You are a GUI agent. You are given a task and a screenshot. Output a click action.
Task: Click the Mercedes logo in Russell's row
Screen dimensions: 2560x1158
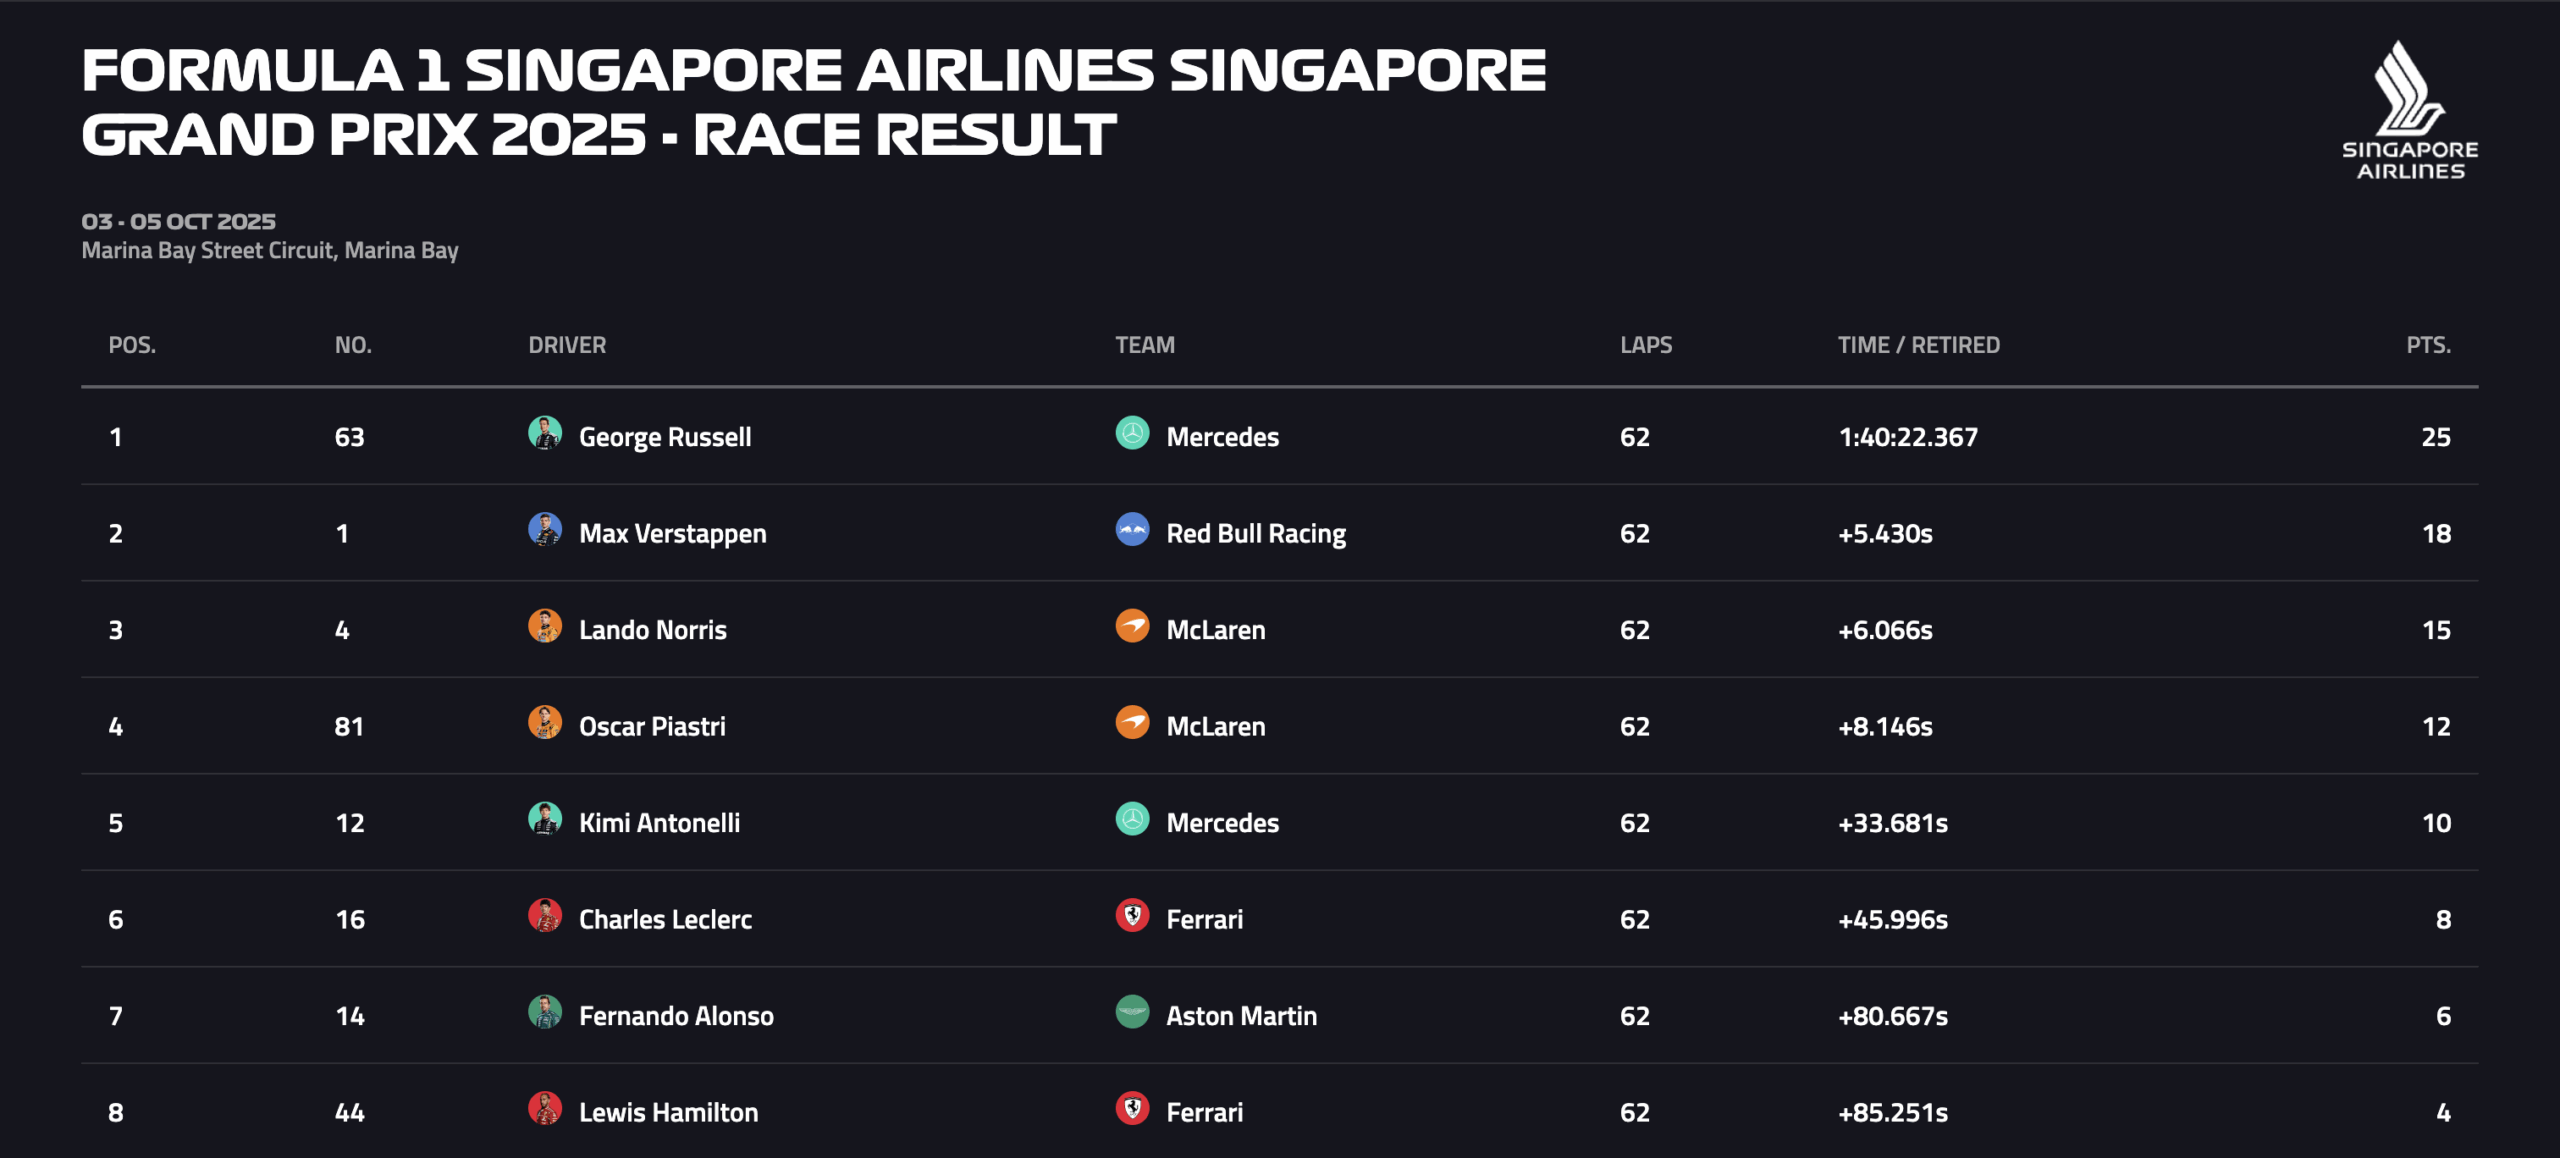tap(1132, 434)
